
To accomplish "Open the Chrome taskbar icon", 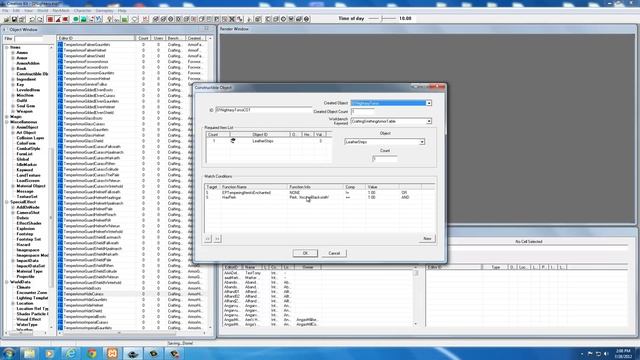I will coord(92,353).
